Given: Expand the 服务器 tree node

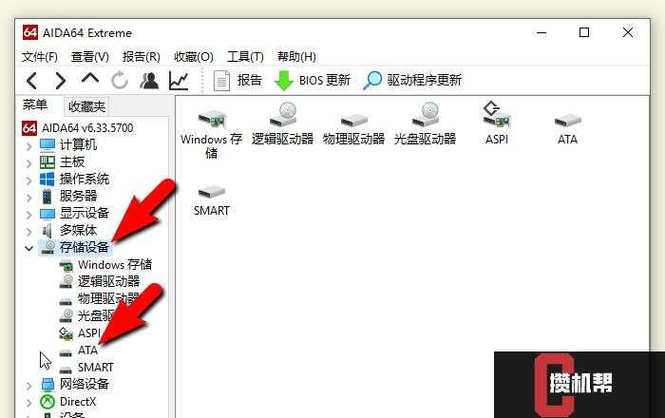Looking at the screenshot, I should tap(29, 198).
